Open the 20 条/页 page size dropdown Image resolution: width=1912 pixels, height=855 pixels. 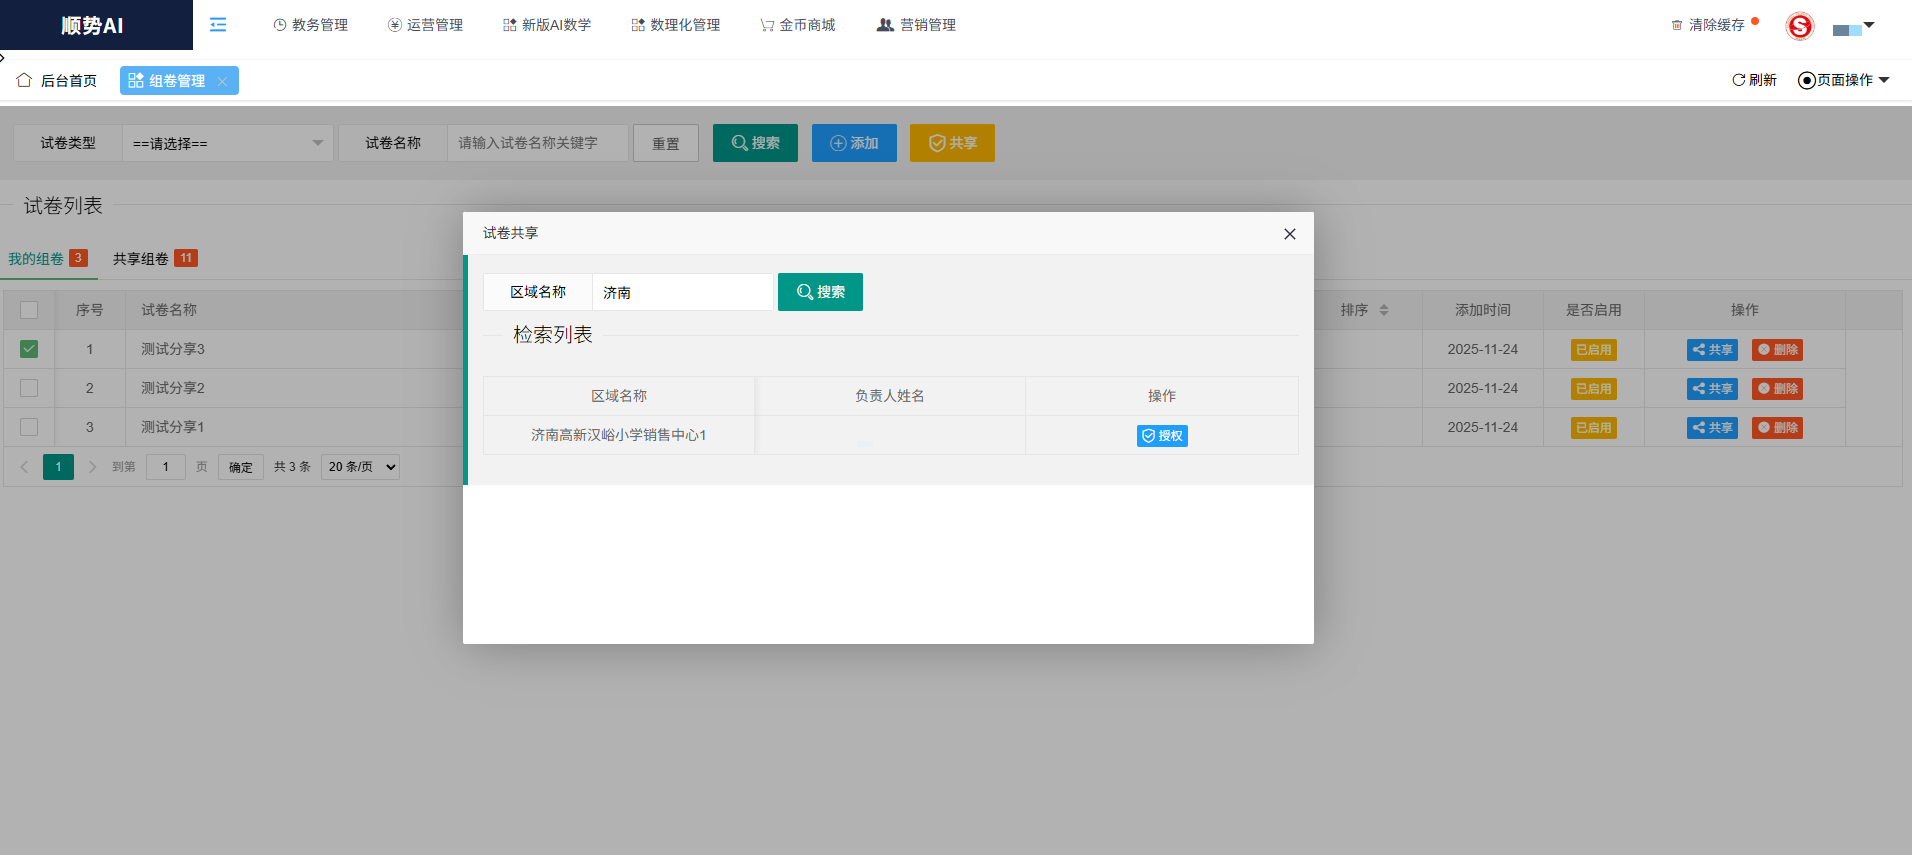[360, 467]
